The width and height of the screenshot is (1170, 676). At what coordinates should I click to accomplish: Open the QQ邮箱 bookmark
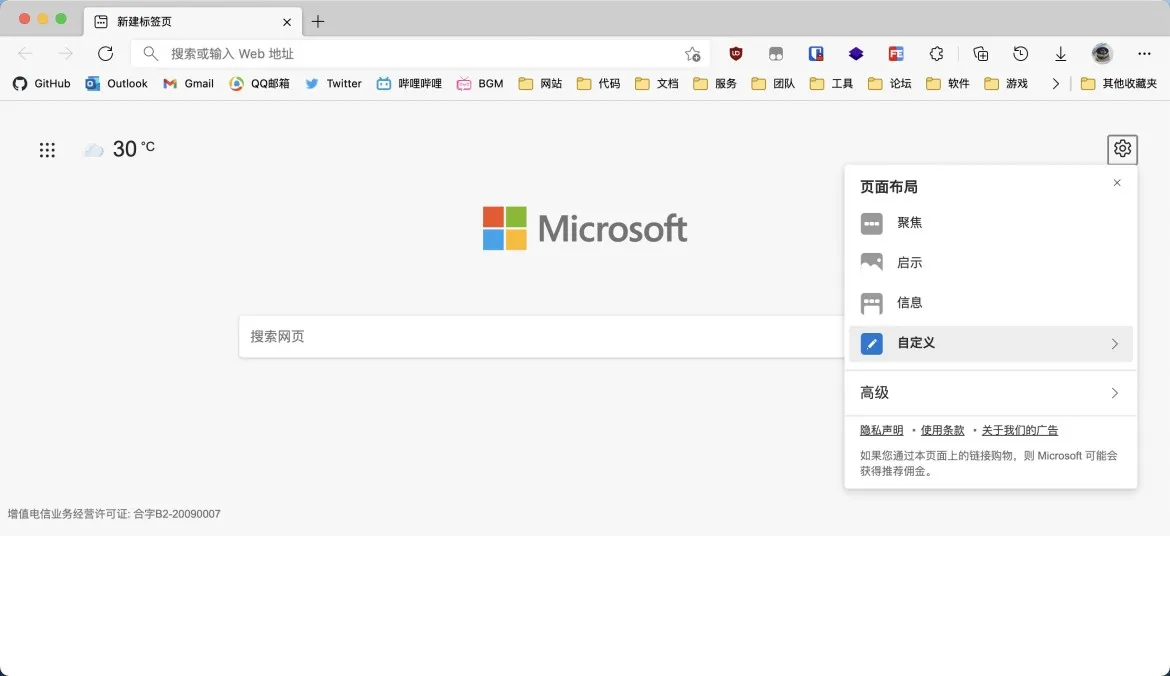(x=260, y=84)
